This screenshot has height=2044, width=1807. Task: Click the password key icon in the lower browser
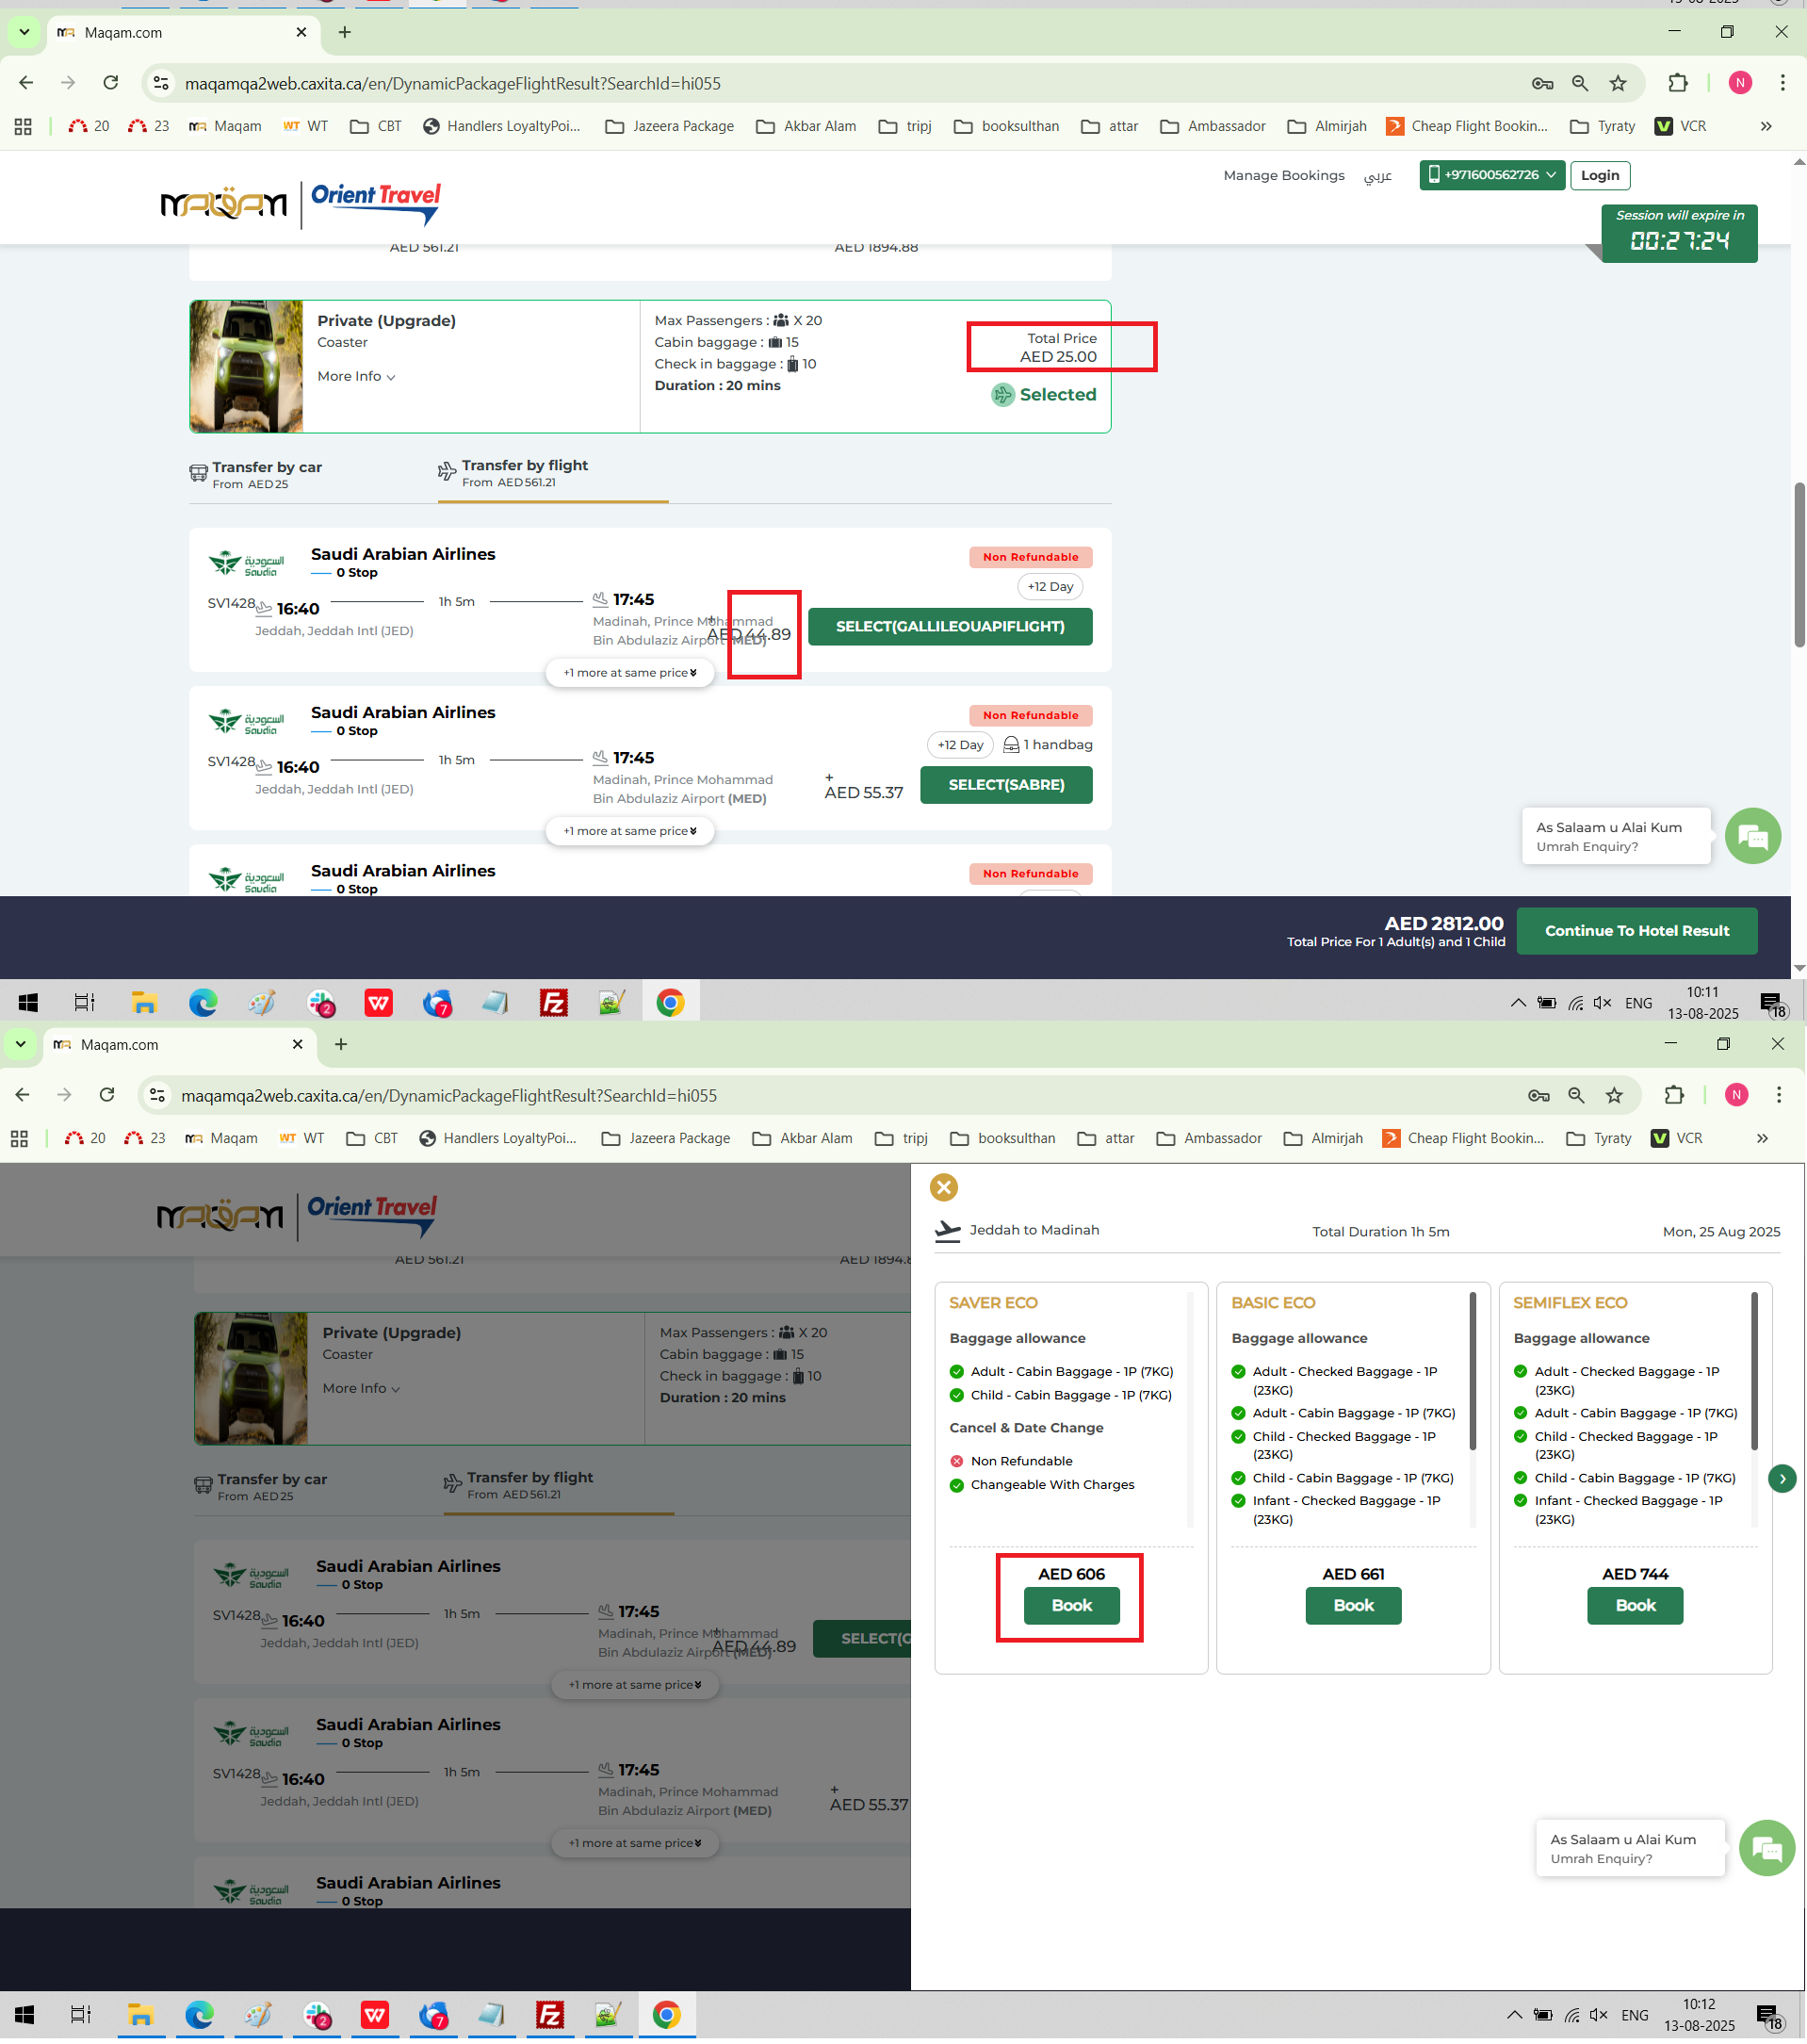1538,1096
